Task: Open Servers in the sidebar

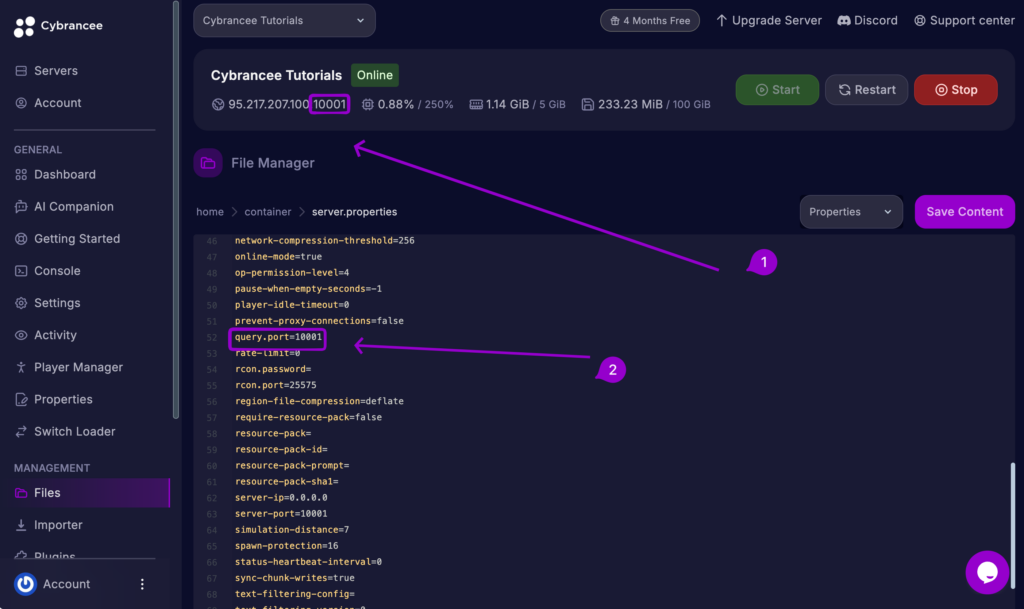Action: point(56,70)
